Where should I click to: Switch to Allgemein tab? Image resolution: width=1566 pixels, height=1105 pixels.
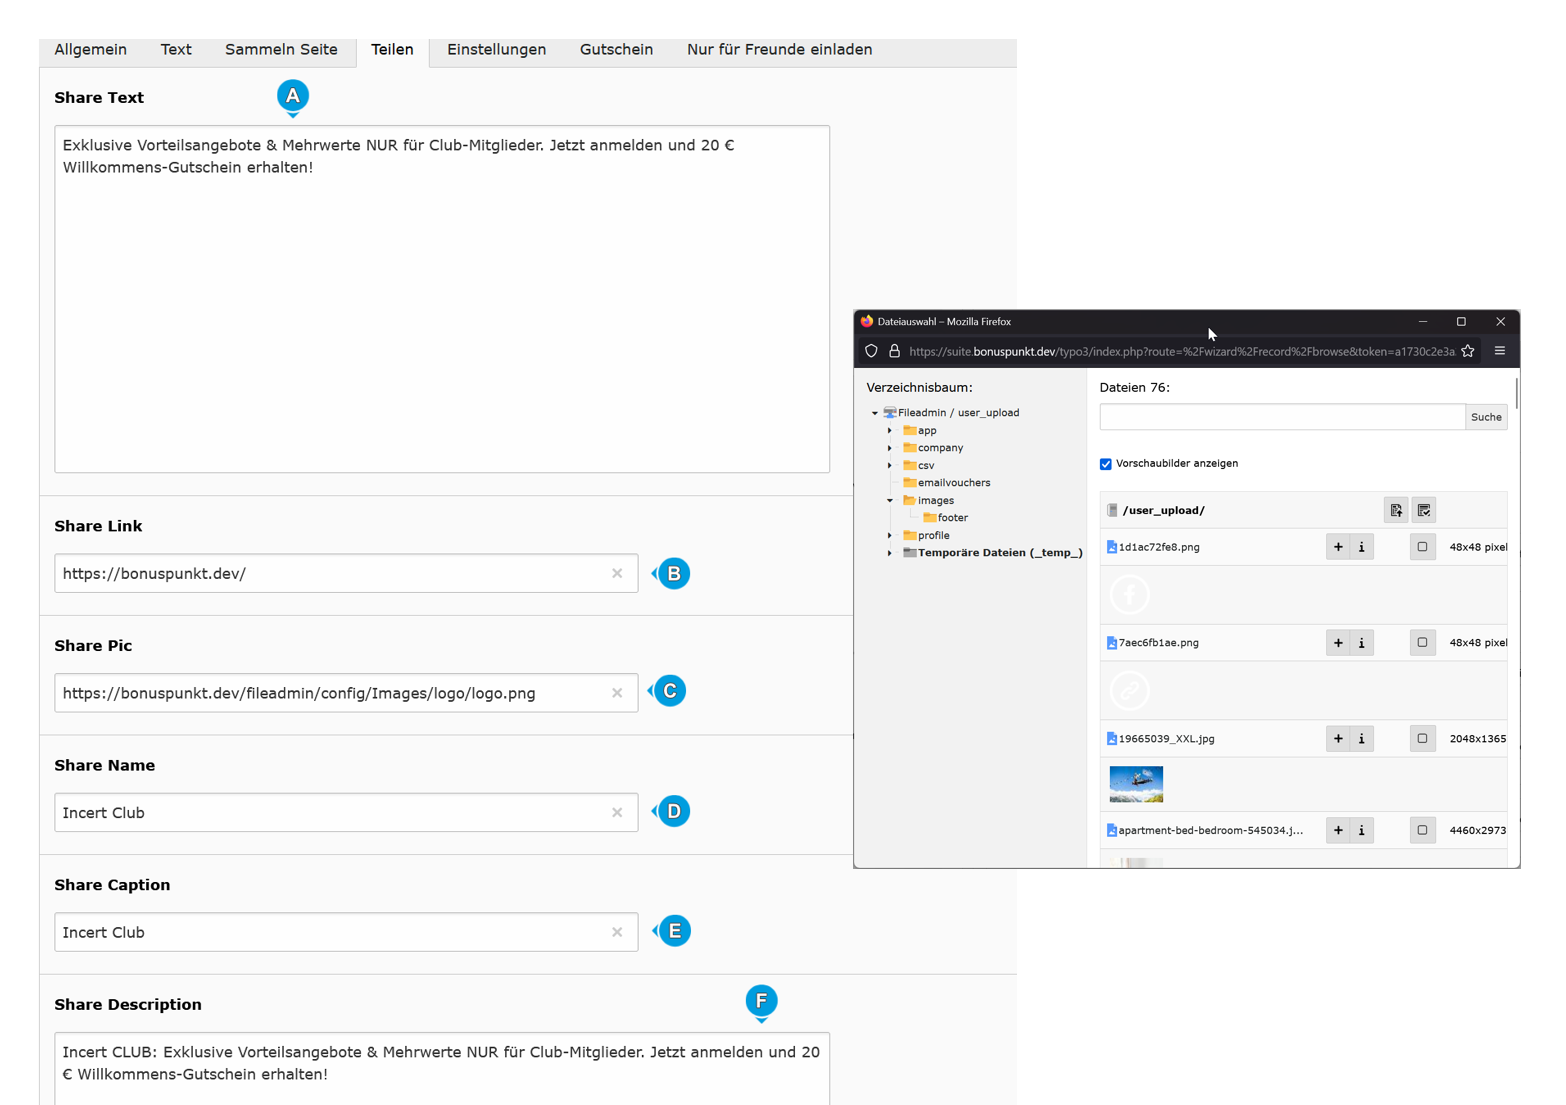pos(90,50)
